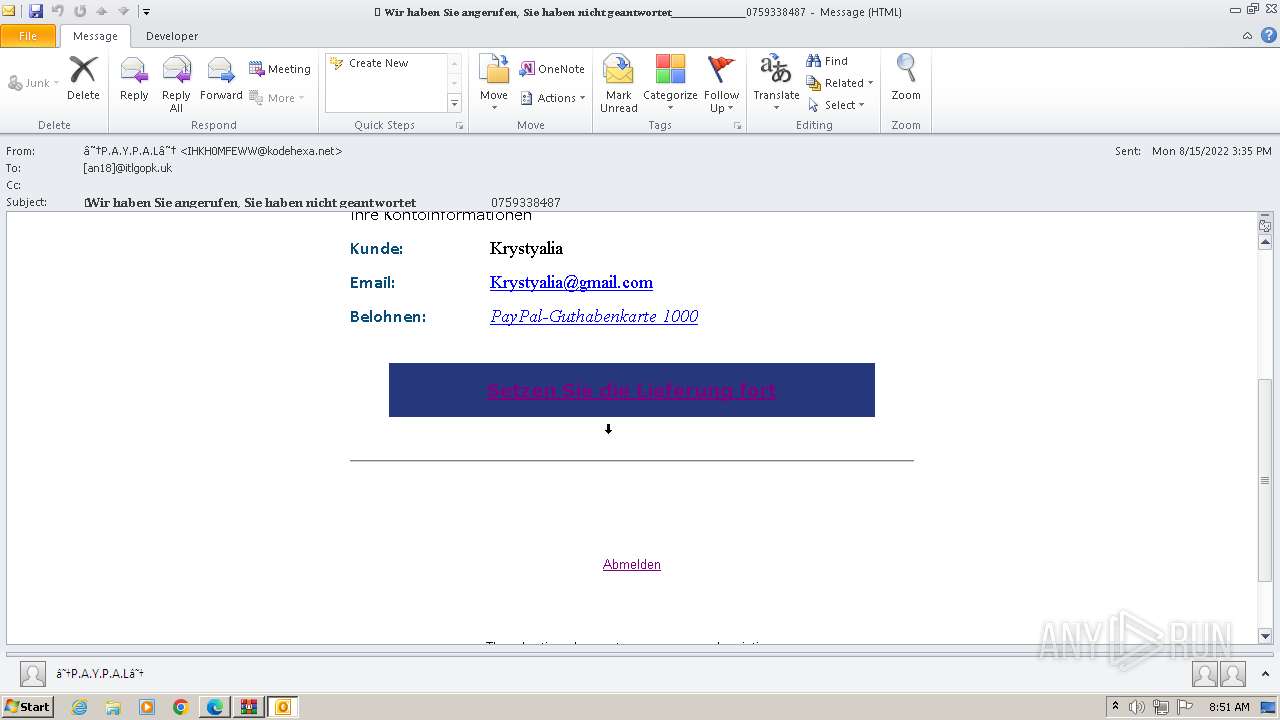Open the Categorize color menu
Screen dimensions: 1280x720
coord(670,83)
